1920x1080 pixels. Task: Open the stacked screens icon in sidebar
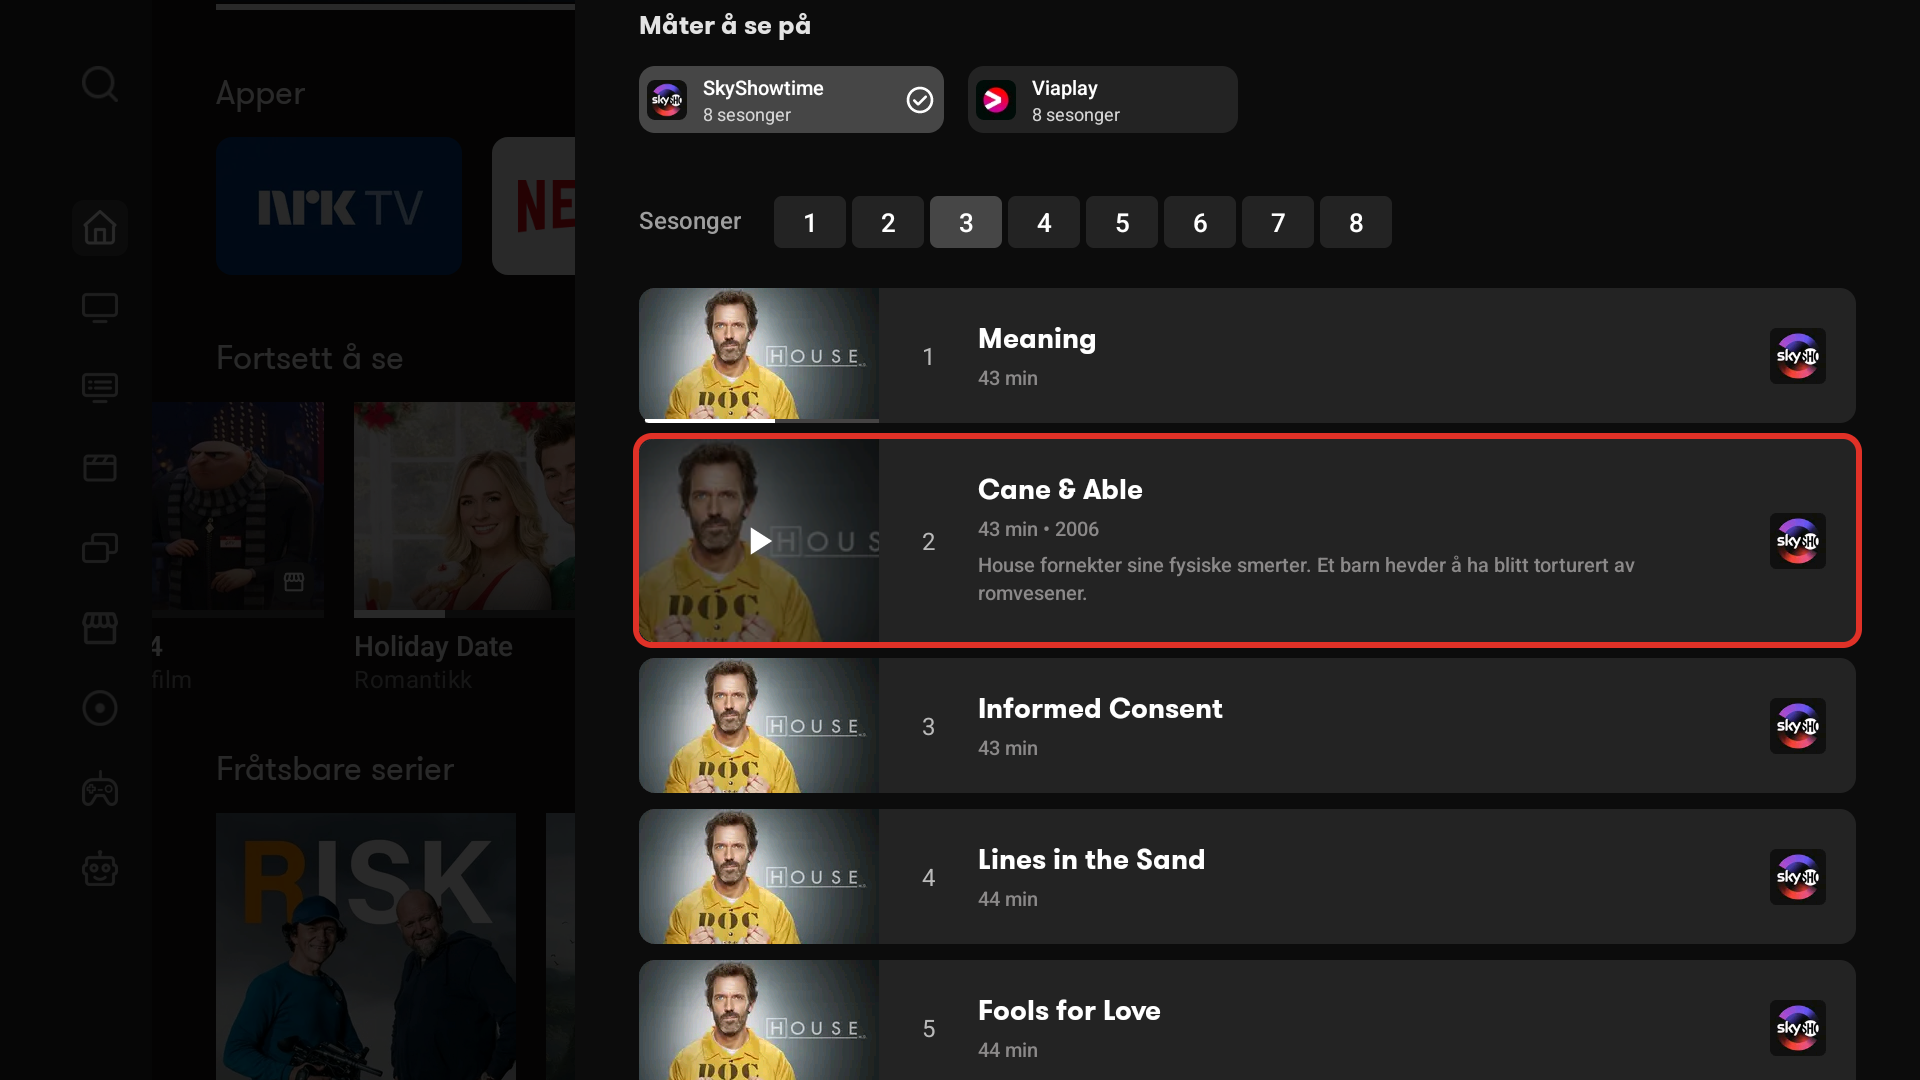coord(100,547)
